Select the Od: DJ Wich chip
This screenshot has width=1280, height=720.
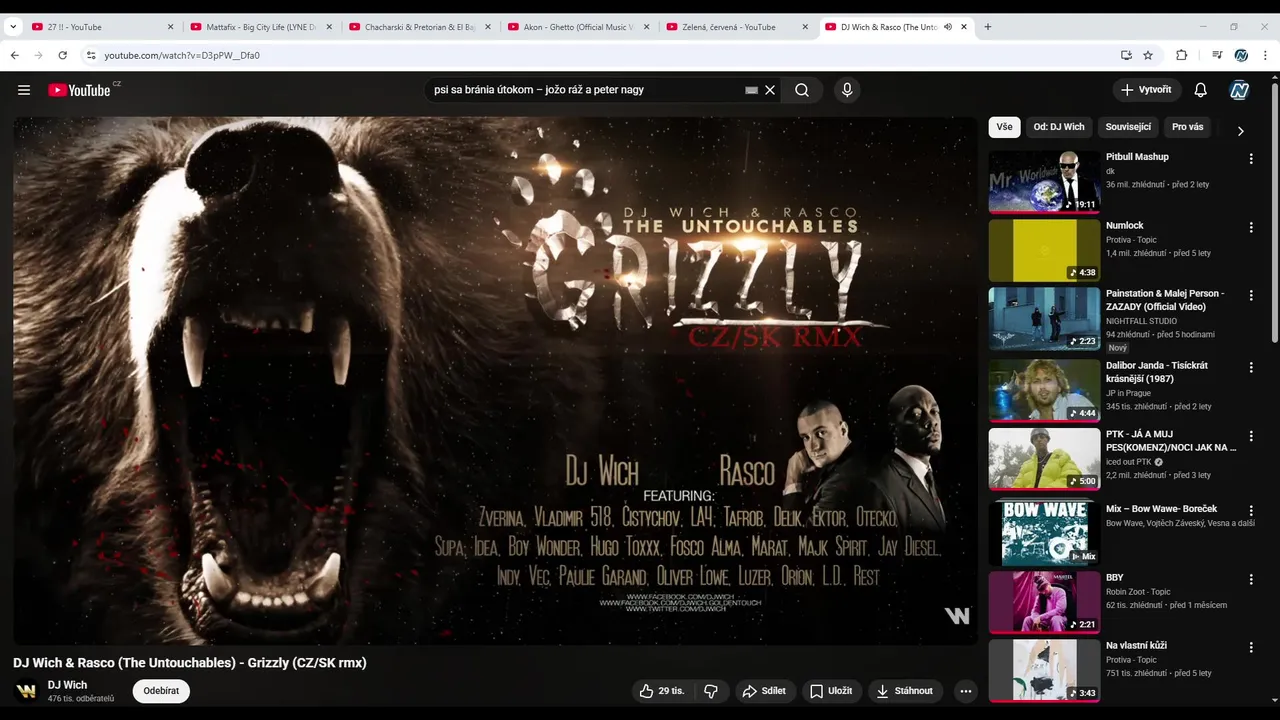coord(1059,127)
